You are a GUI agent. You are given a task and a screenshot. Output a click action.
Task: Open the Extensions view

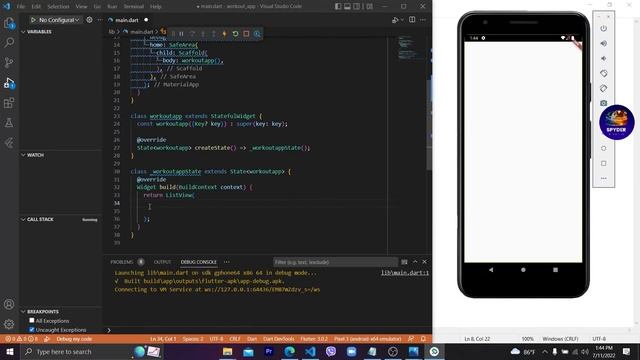(x=9, y=103)
